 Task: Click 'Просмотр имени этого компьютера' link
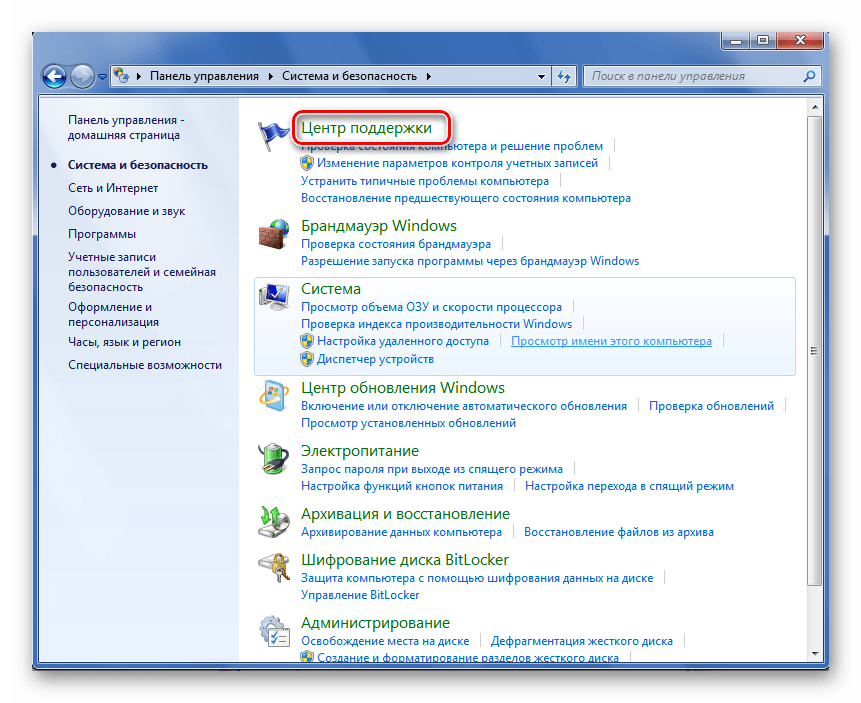point(611,341)
